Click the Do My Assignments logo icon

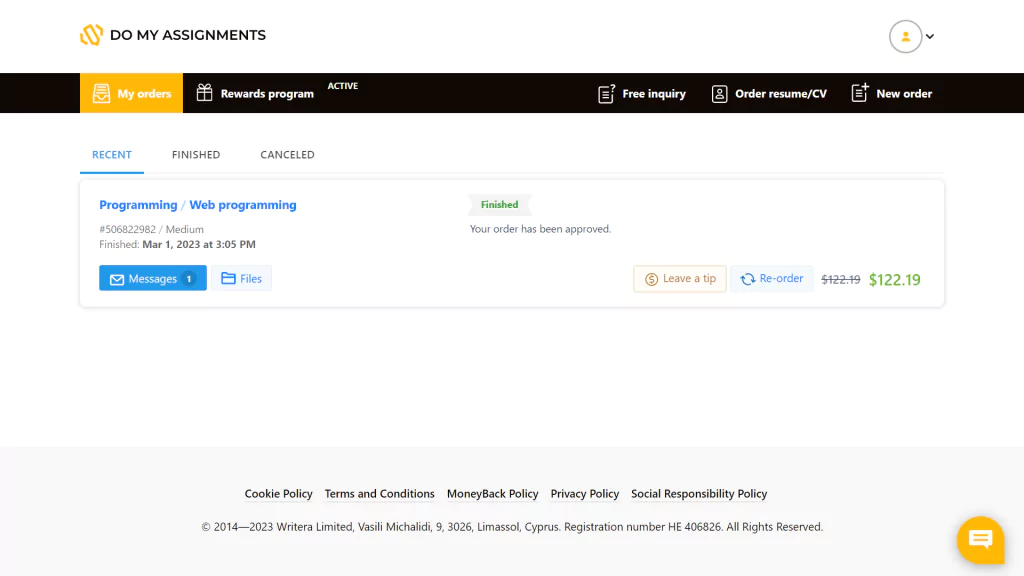point(91,35)
